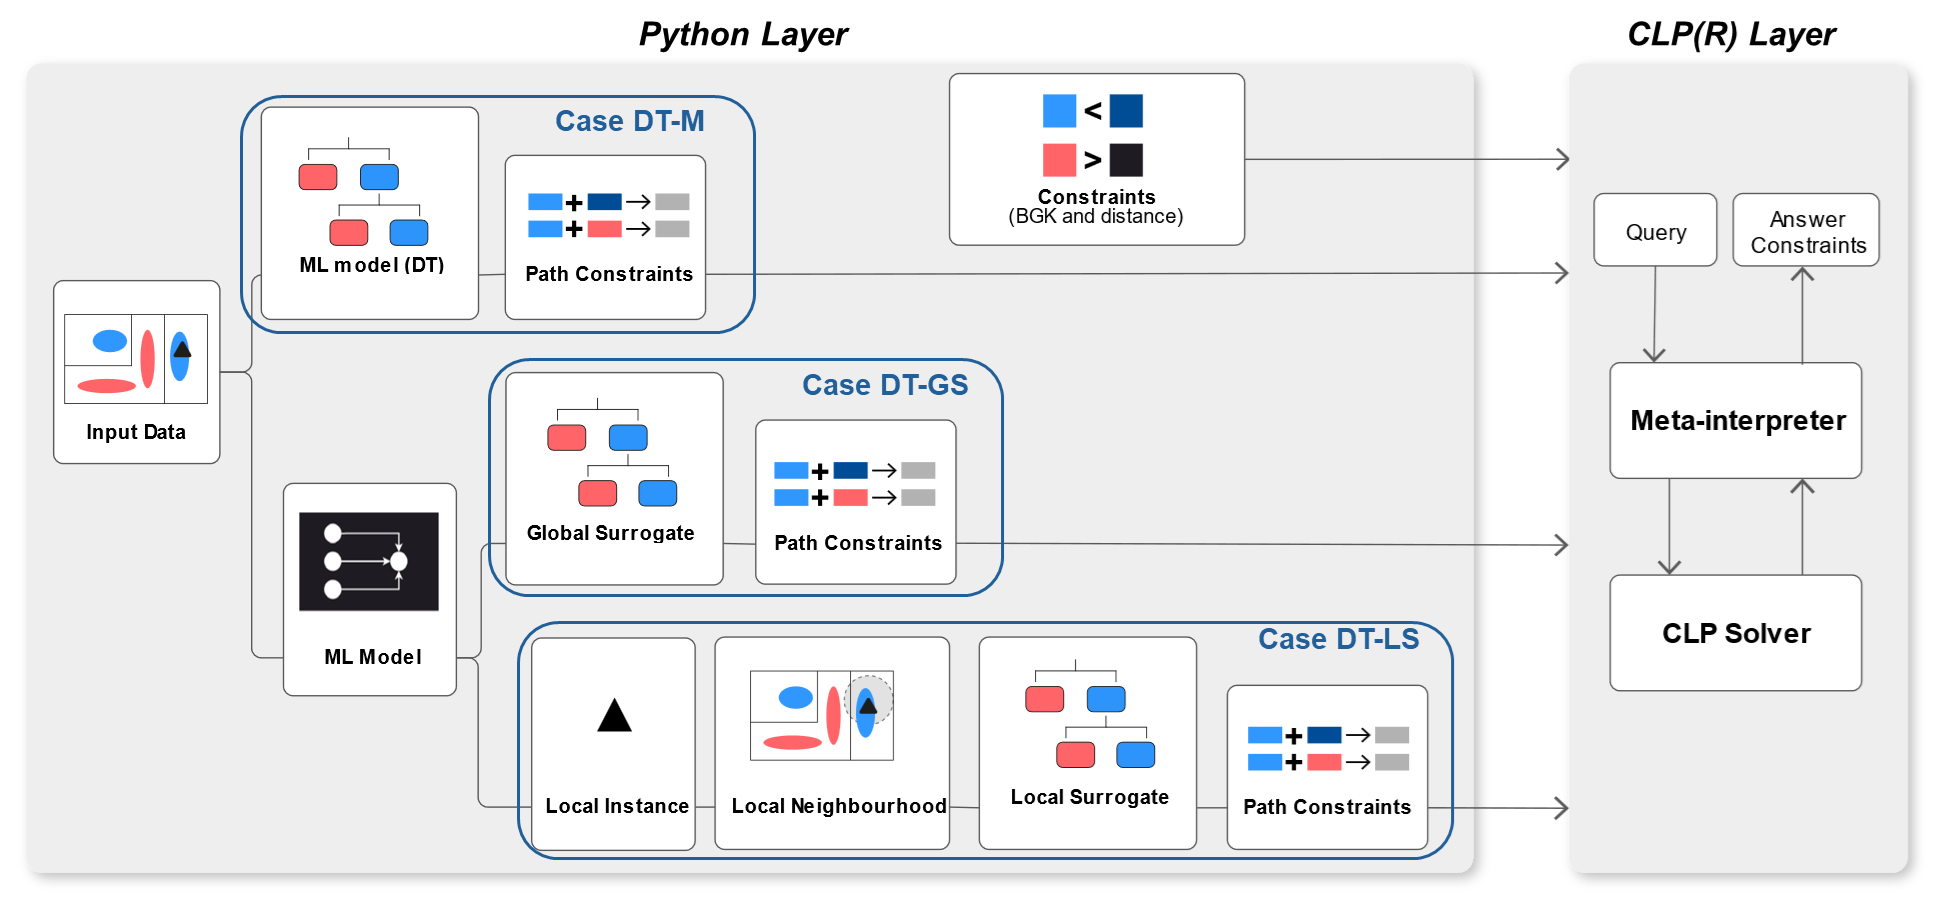Click the Input Data scatter plot icon

(136, 359)
